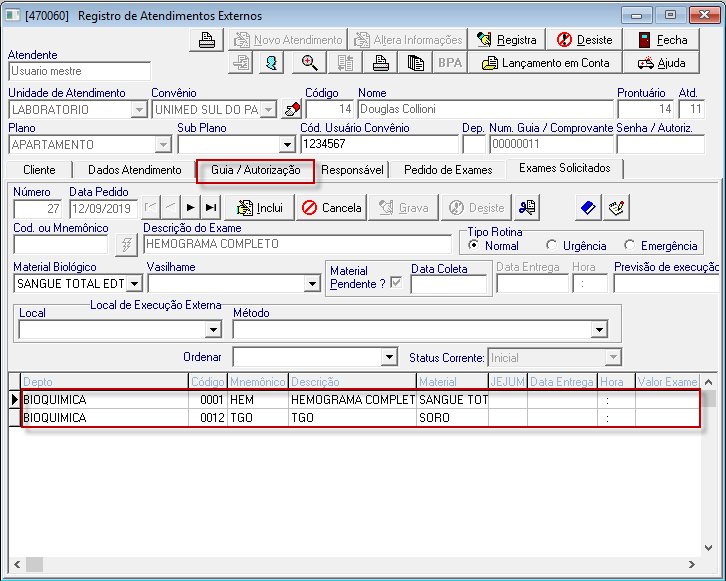Click the Data Coleta input field

(449, 284)
